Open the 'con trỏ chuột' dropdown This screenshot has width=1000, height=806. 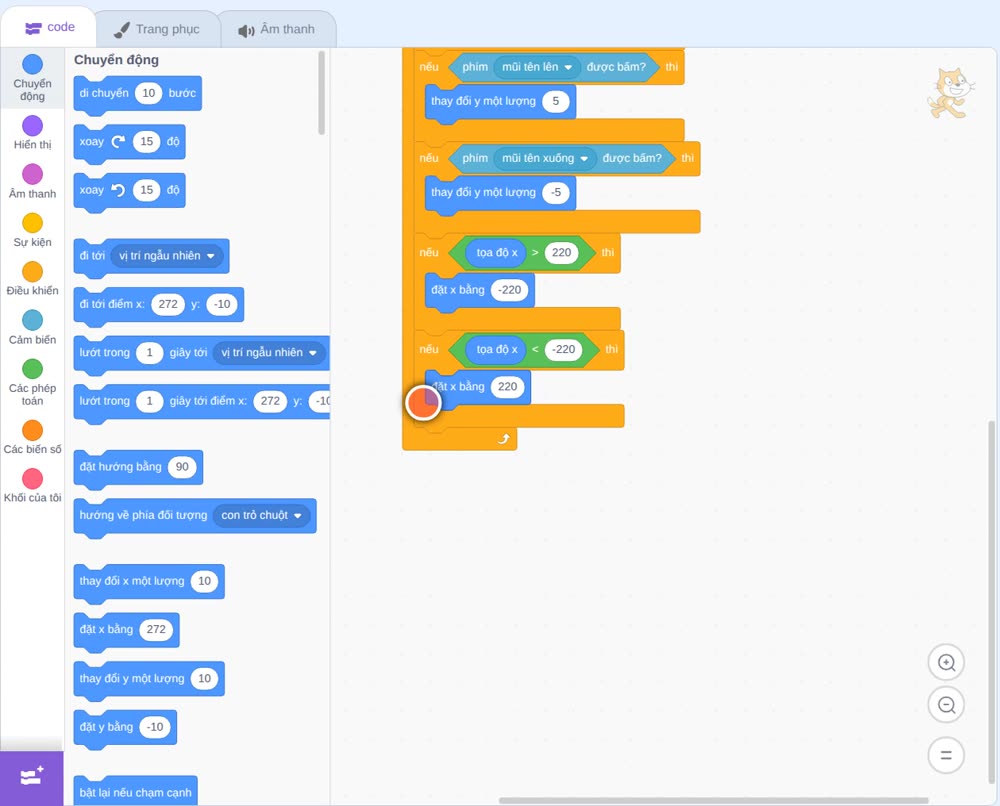click(x=261, y=515)
